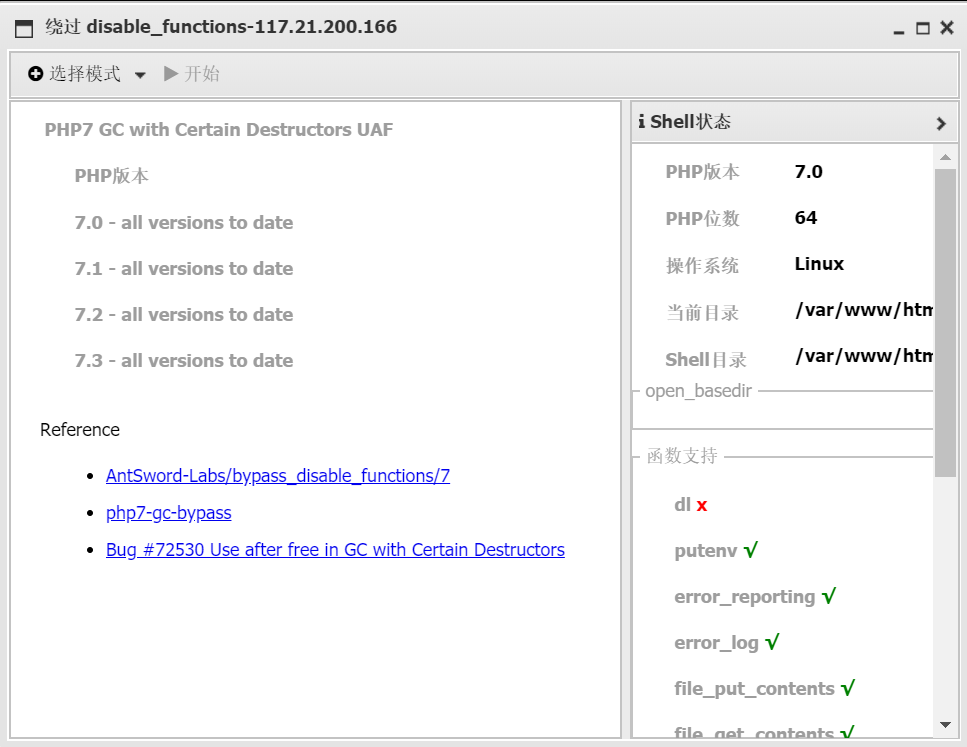Click the info icon beside Shell状态
Image resolution: width=967 pixels, height=747 pixels.
pos(642,122)
